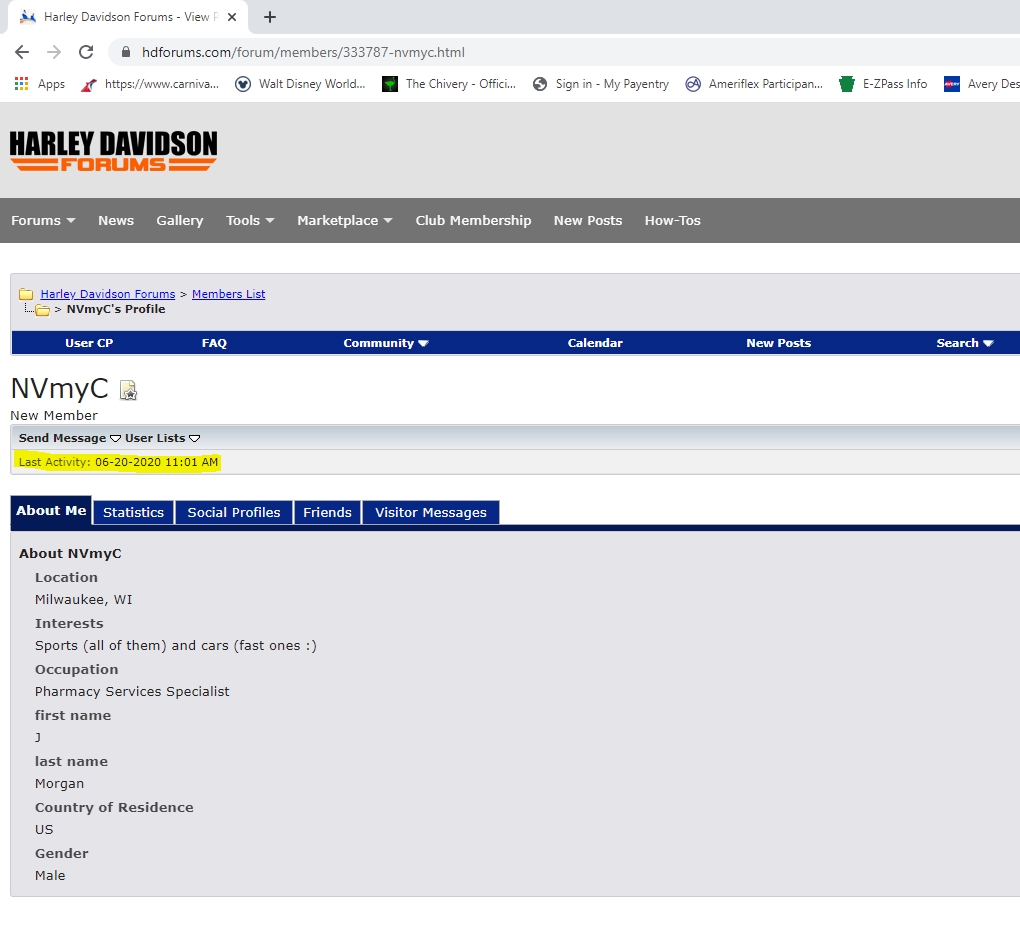Expand the Tools dropdown menu
Image resolution: width=1020 pixels, height=935 pixels.
click(249, 220)
